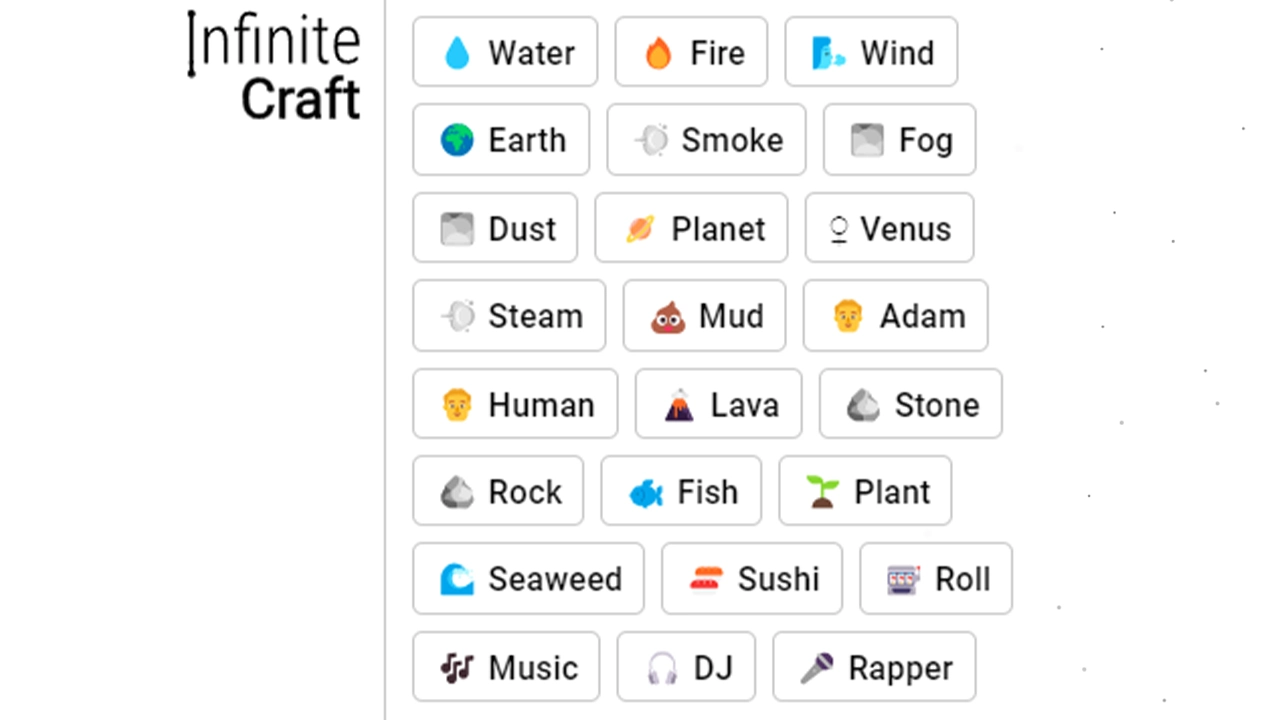Select the Wind element
This screenshot has width=1280, height=720.
[x=871, y=52]
